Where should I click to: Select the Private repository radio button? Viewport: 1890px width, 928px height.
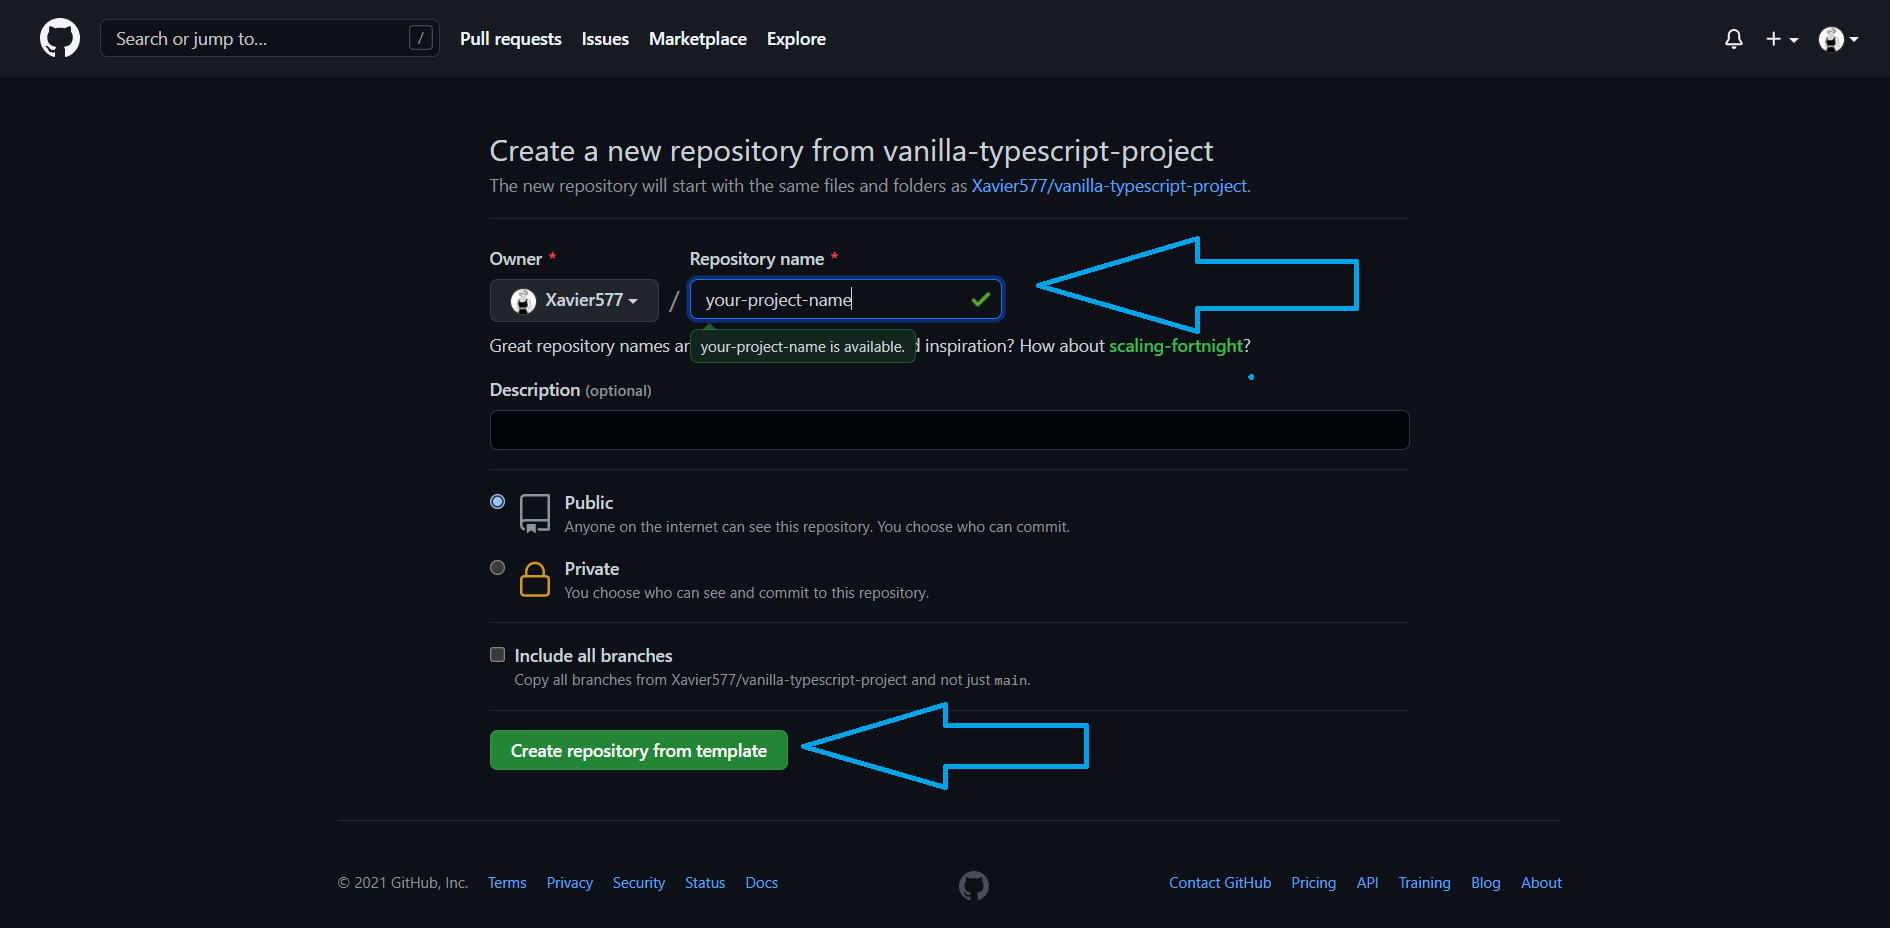coord(497,567)
